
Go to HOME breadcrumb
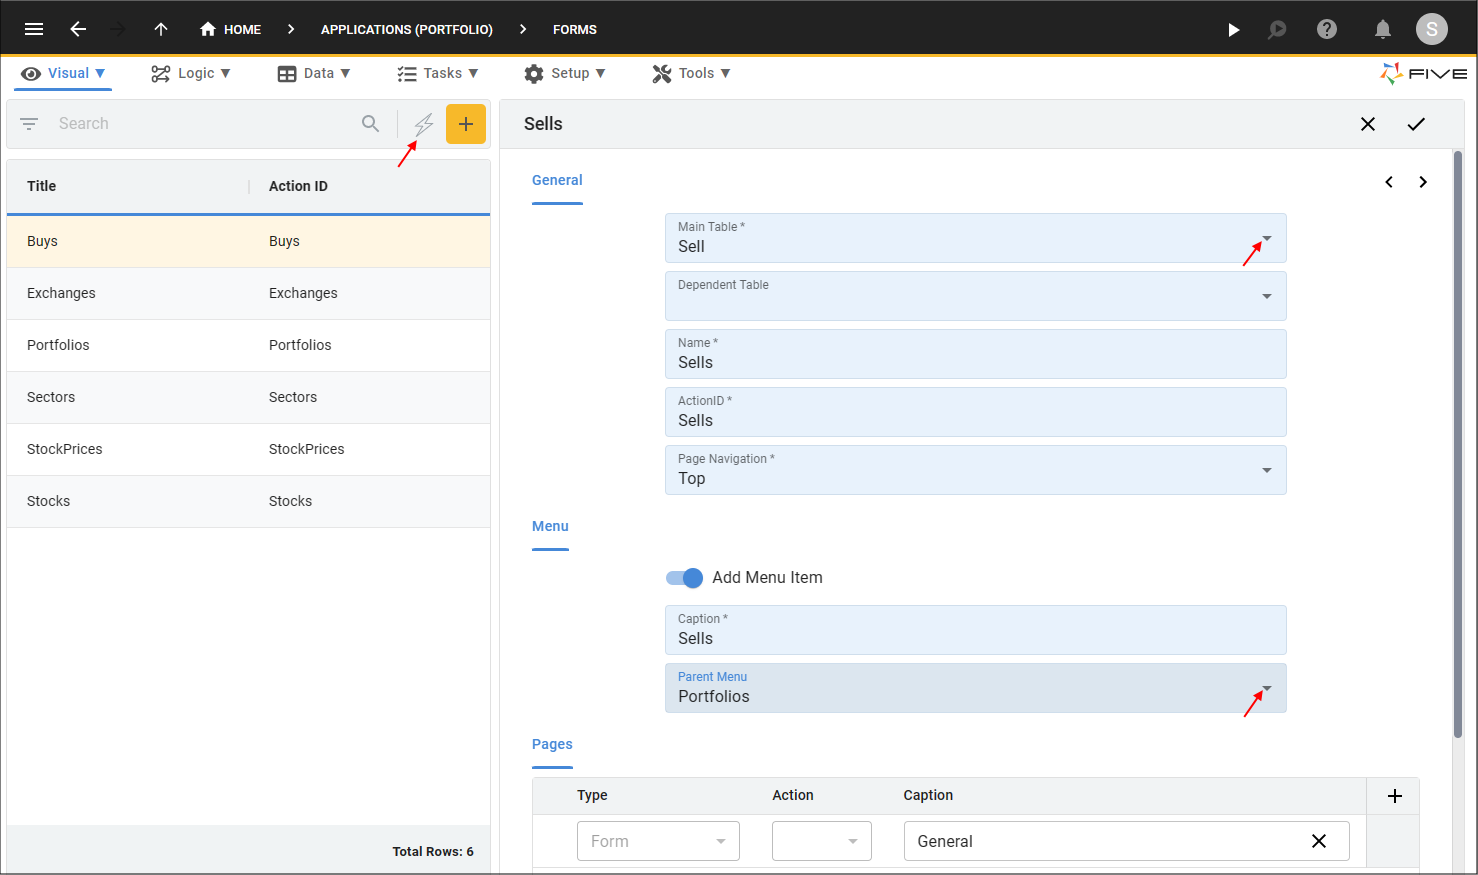click(230, 29)
